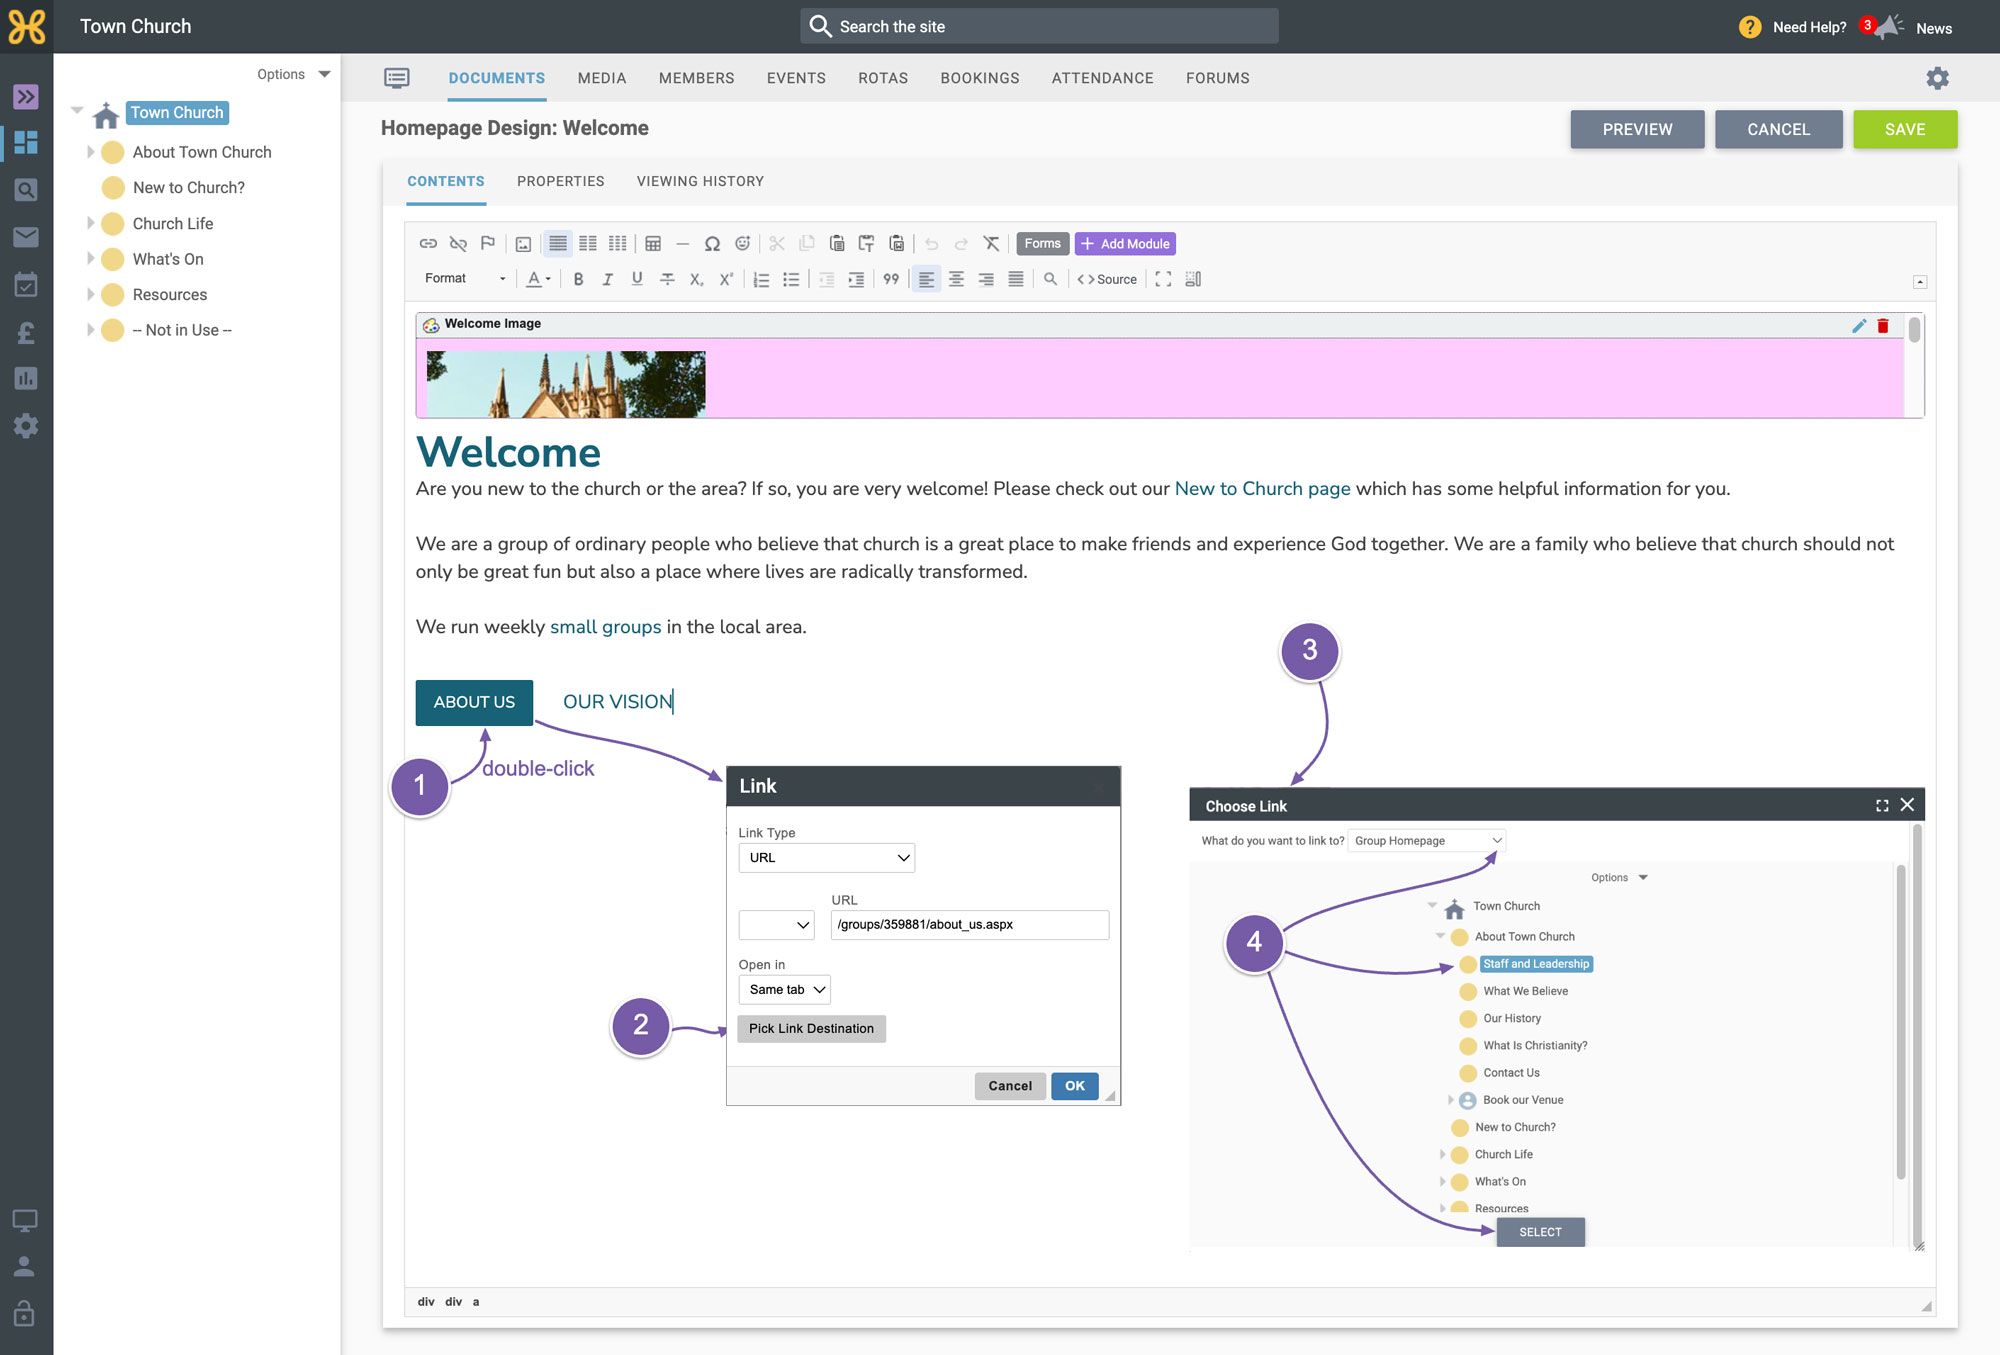The width and height of the screenshot is (2000, 1355).
Task: Toggle underline formatting
Action: (x=637, y=279)
